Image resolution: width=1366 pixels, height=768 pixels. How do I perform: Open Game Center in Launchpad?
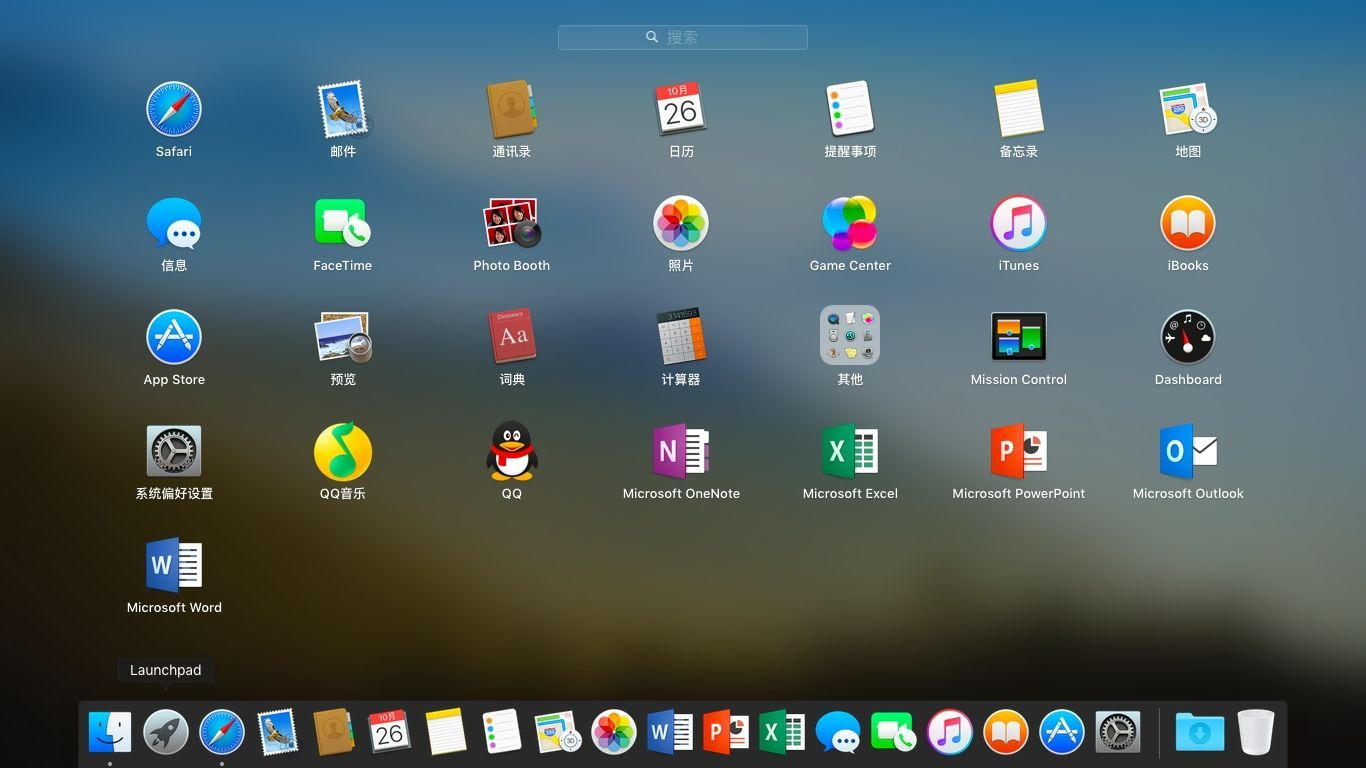tap(850, 223)
